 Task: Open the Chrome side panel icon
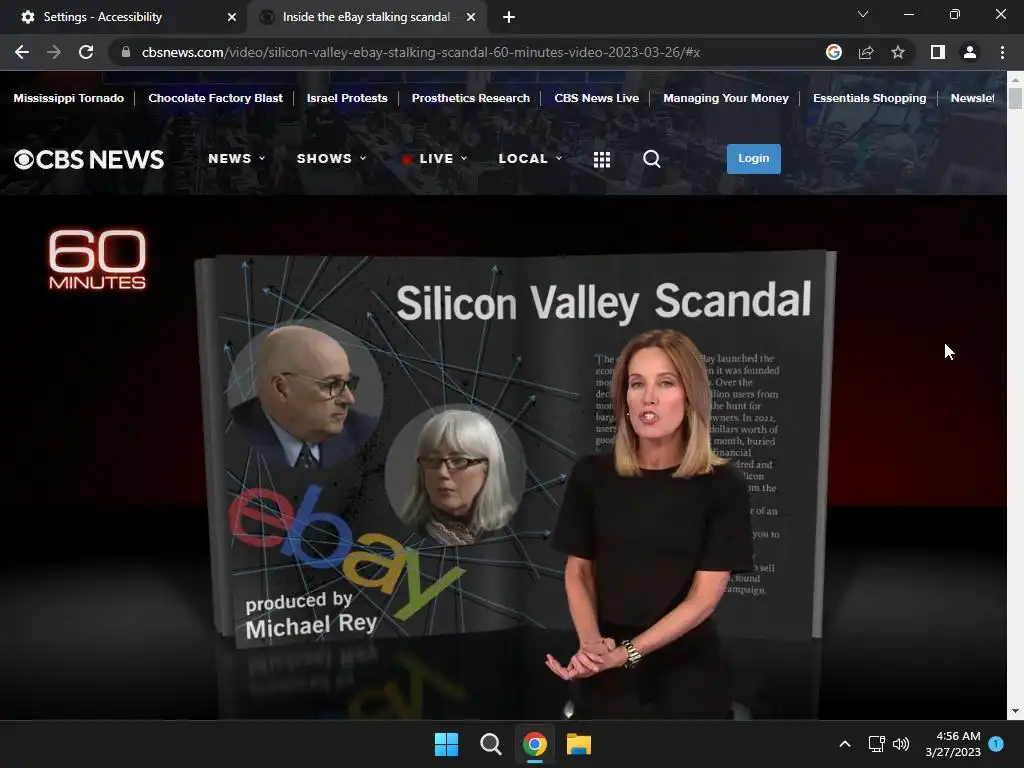click(938, 52)
